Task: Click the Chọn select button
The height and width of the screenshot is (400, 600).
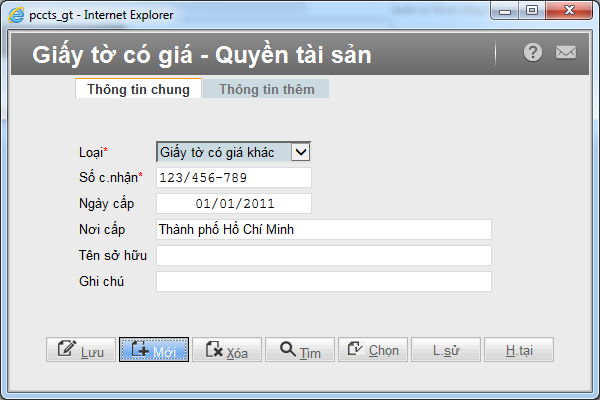Action: click(x=373, y=349)
